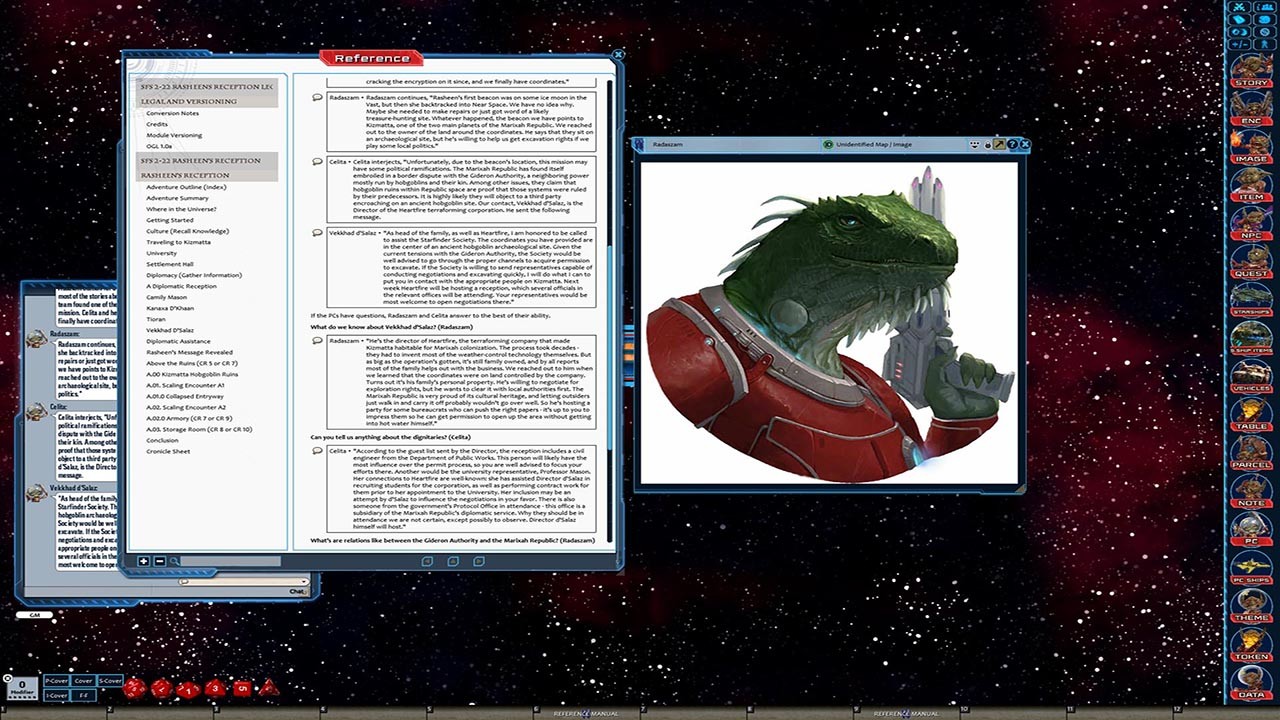1280x720 pixels.
Task: Collapse the reference index with minus button
Action: coord(159,562)
